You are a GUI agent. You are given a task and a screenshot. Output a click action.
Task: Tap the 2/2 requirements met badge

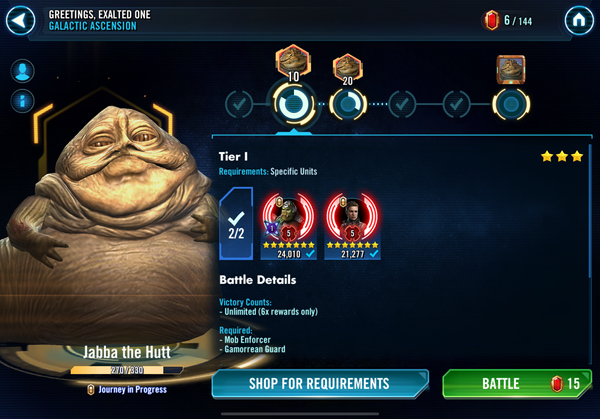pos(236,224)
